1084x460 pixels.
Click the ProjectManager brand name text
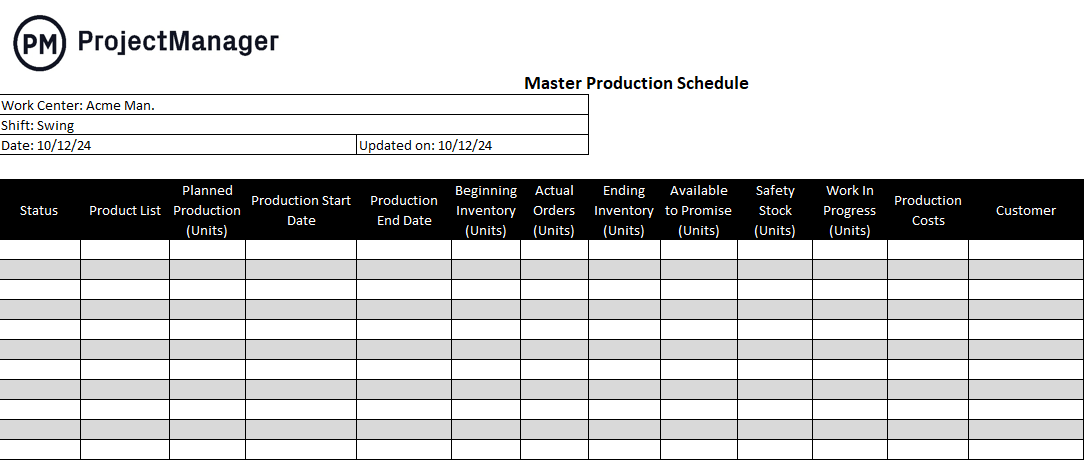tap(178, 42)
